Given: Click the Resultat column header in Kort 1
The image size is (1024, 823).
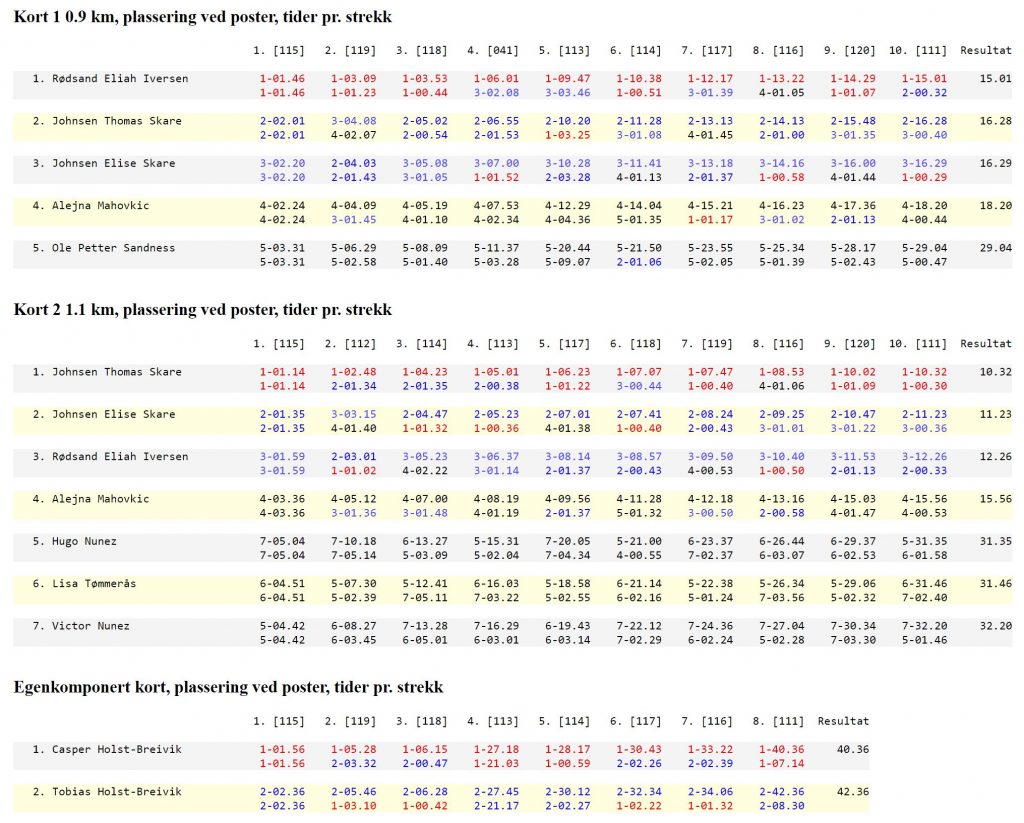Looking at the screenshot, I should tap(985, 49).
